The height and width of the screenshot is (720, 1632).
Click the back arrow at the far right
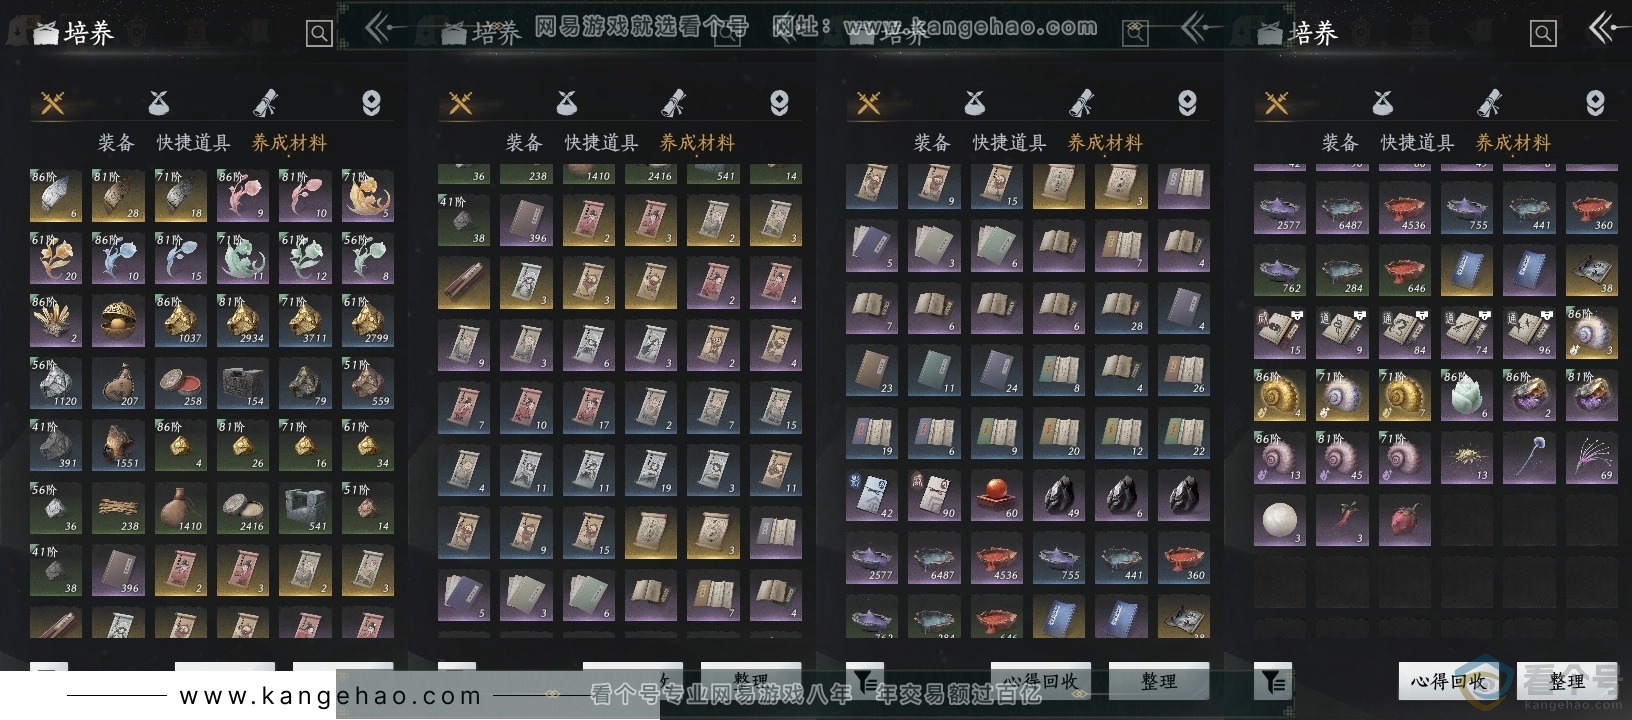point(1607,27)
